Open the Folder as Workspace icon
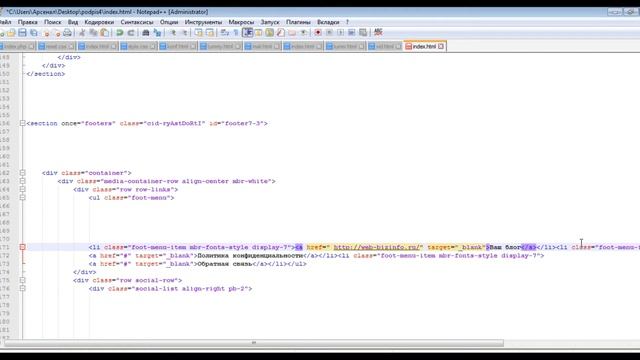 (292, 33)
